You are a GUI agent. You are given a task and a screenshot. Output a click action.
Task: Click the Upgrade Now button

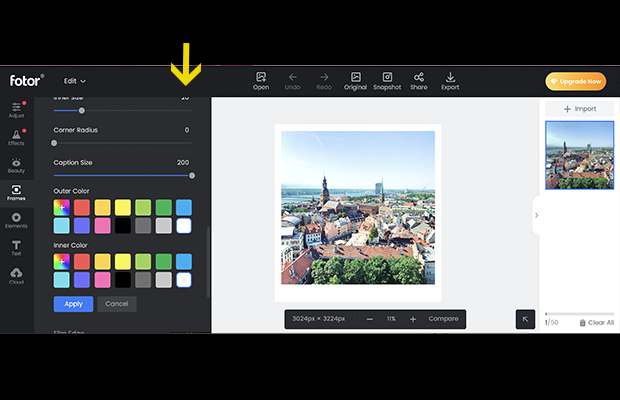click(575, 81)
